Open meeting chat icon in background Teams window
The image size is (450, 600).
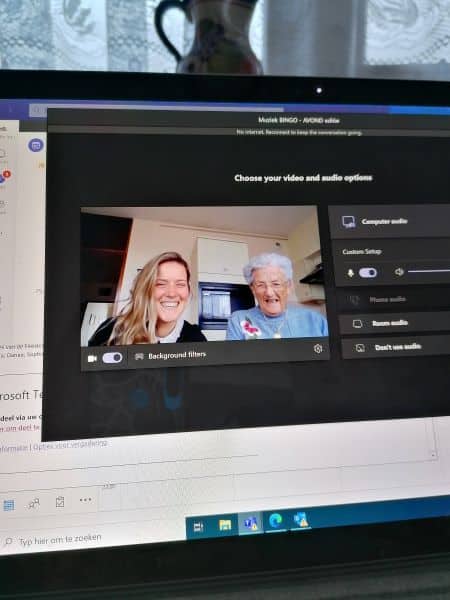click(36, 145)
